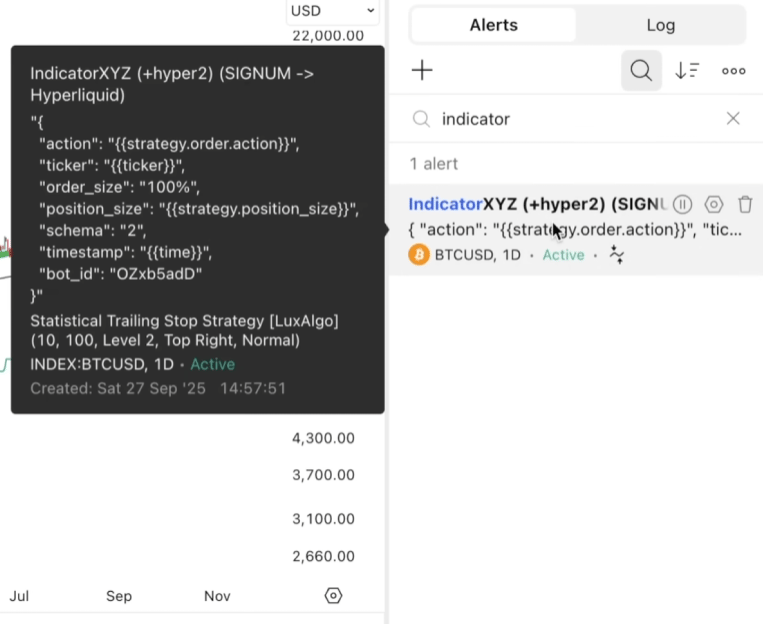The image size is (763, 624).
Task: Click the "position_size" line in tooltip
Action: 199,209
